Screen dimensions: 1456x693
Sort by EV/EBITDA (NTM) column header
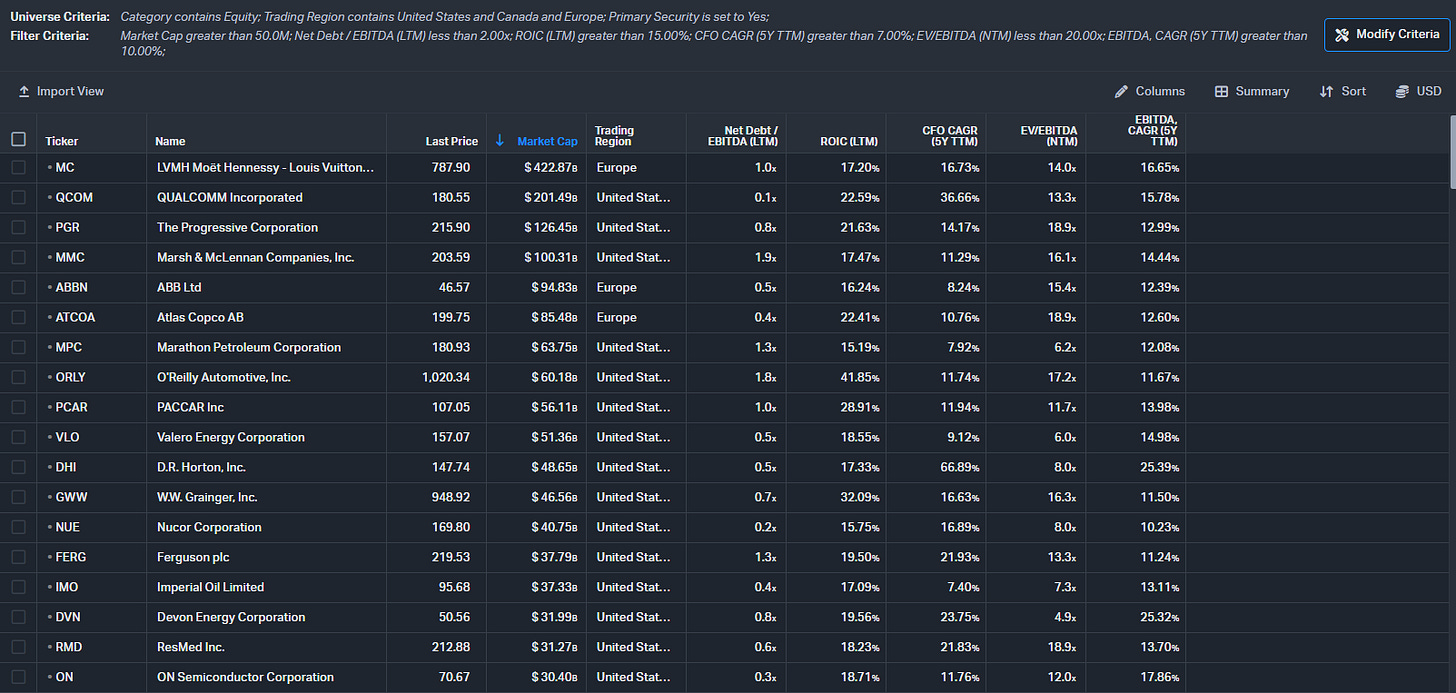1049,135
